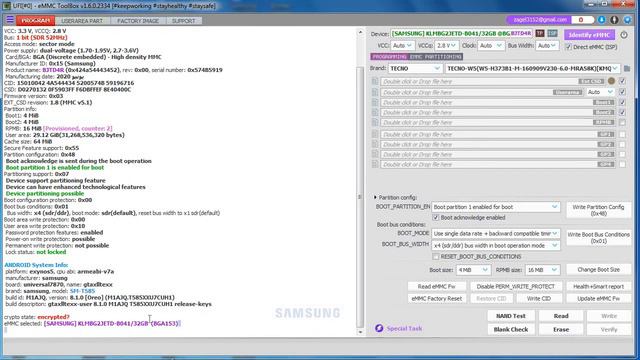Switch to the USERAREA PART tab
This screenshot has width=640, height=360.
[82, 20]
